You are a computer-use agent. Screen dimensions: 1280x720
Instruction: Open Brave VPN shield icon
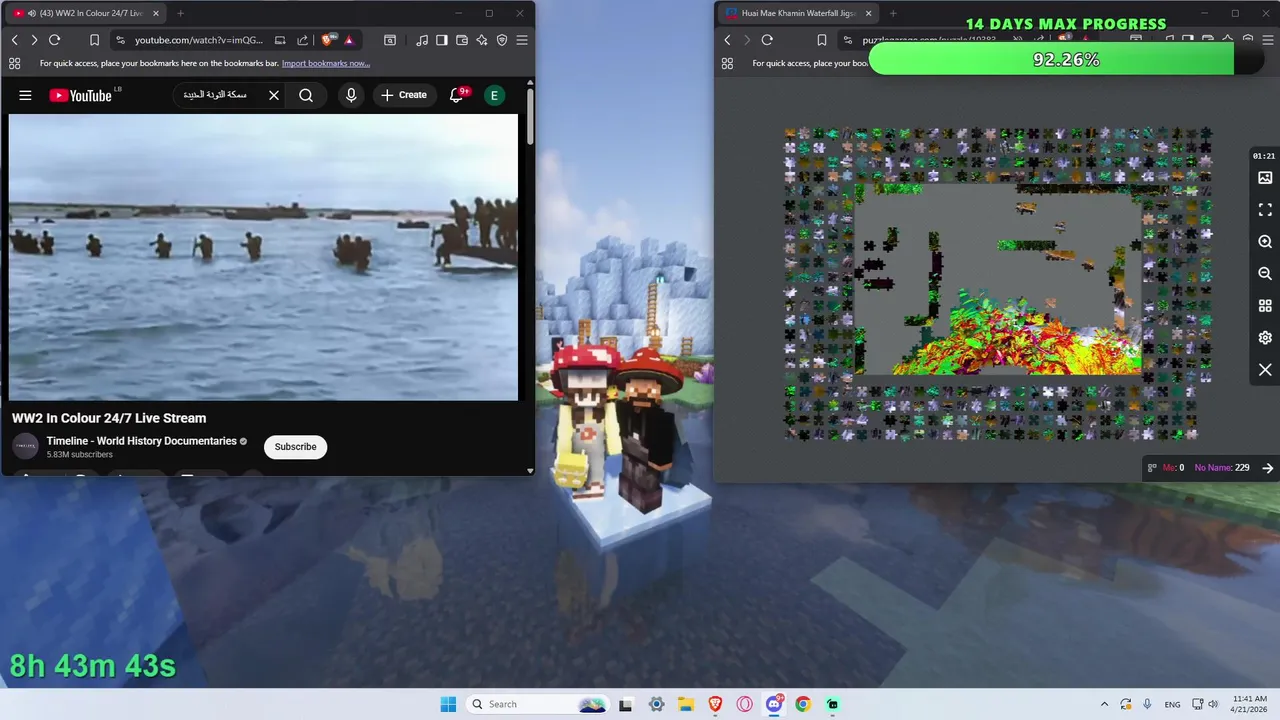click(x=502, y=40)
